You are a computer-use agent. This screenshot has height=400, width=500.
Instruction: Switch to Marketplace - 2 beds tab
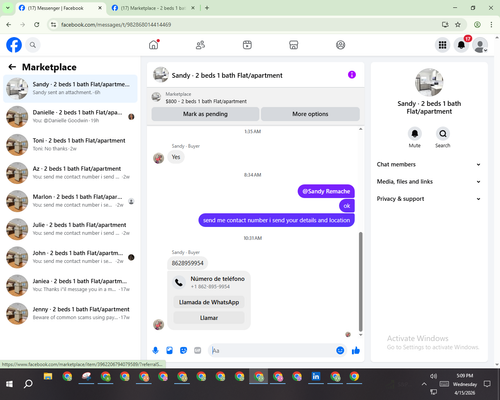(153, 8)
